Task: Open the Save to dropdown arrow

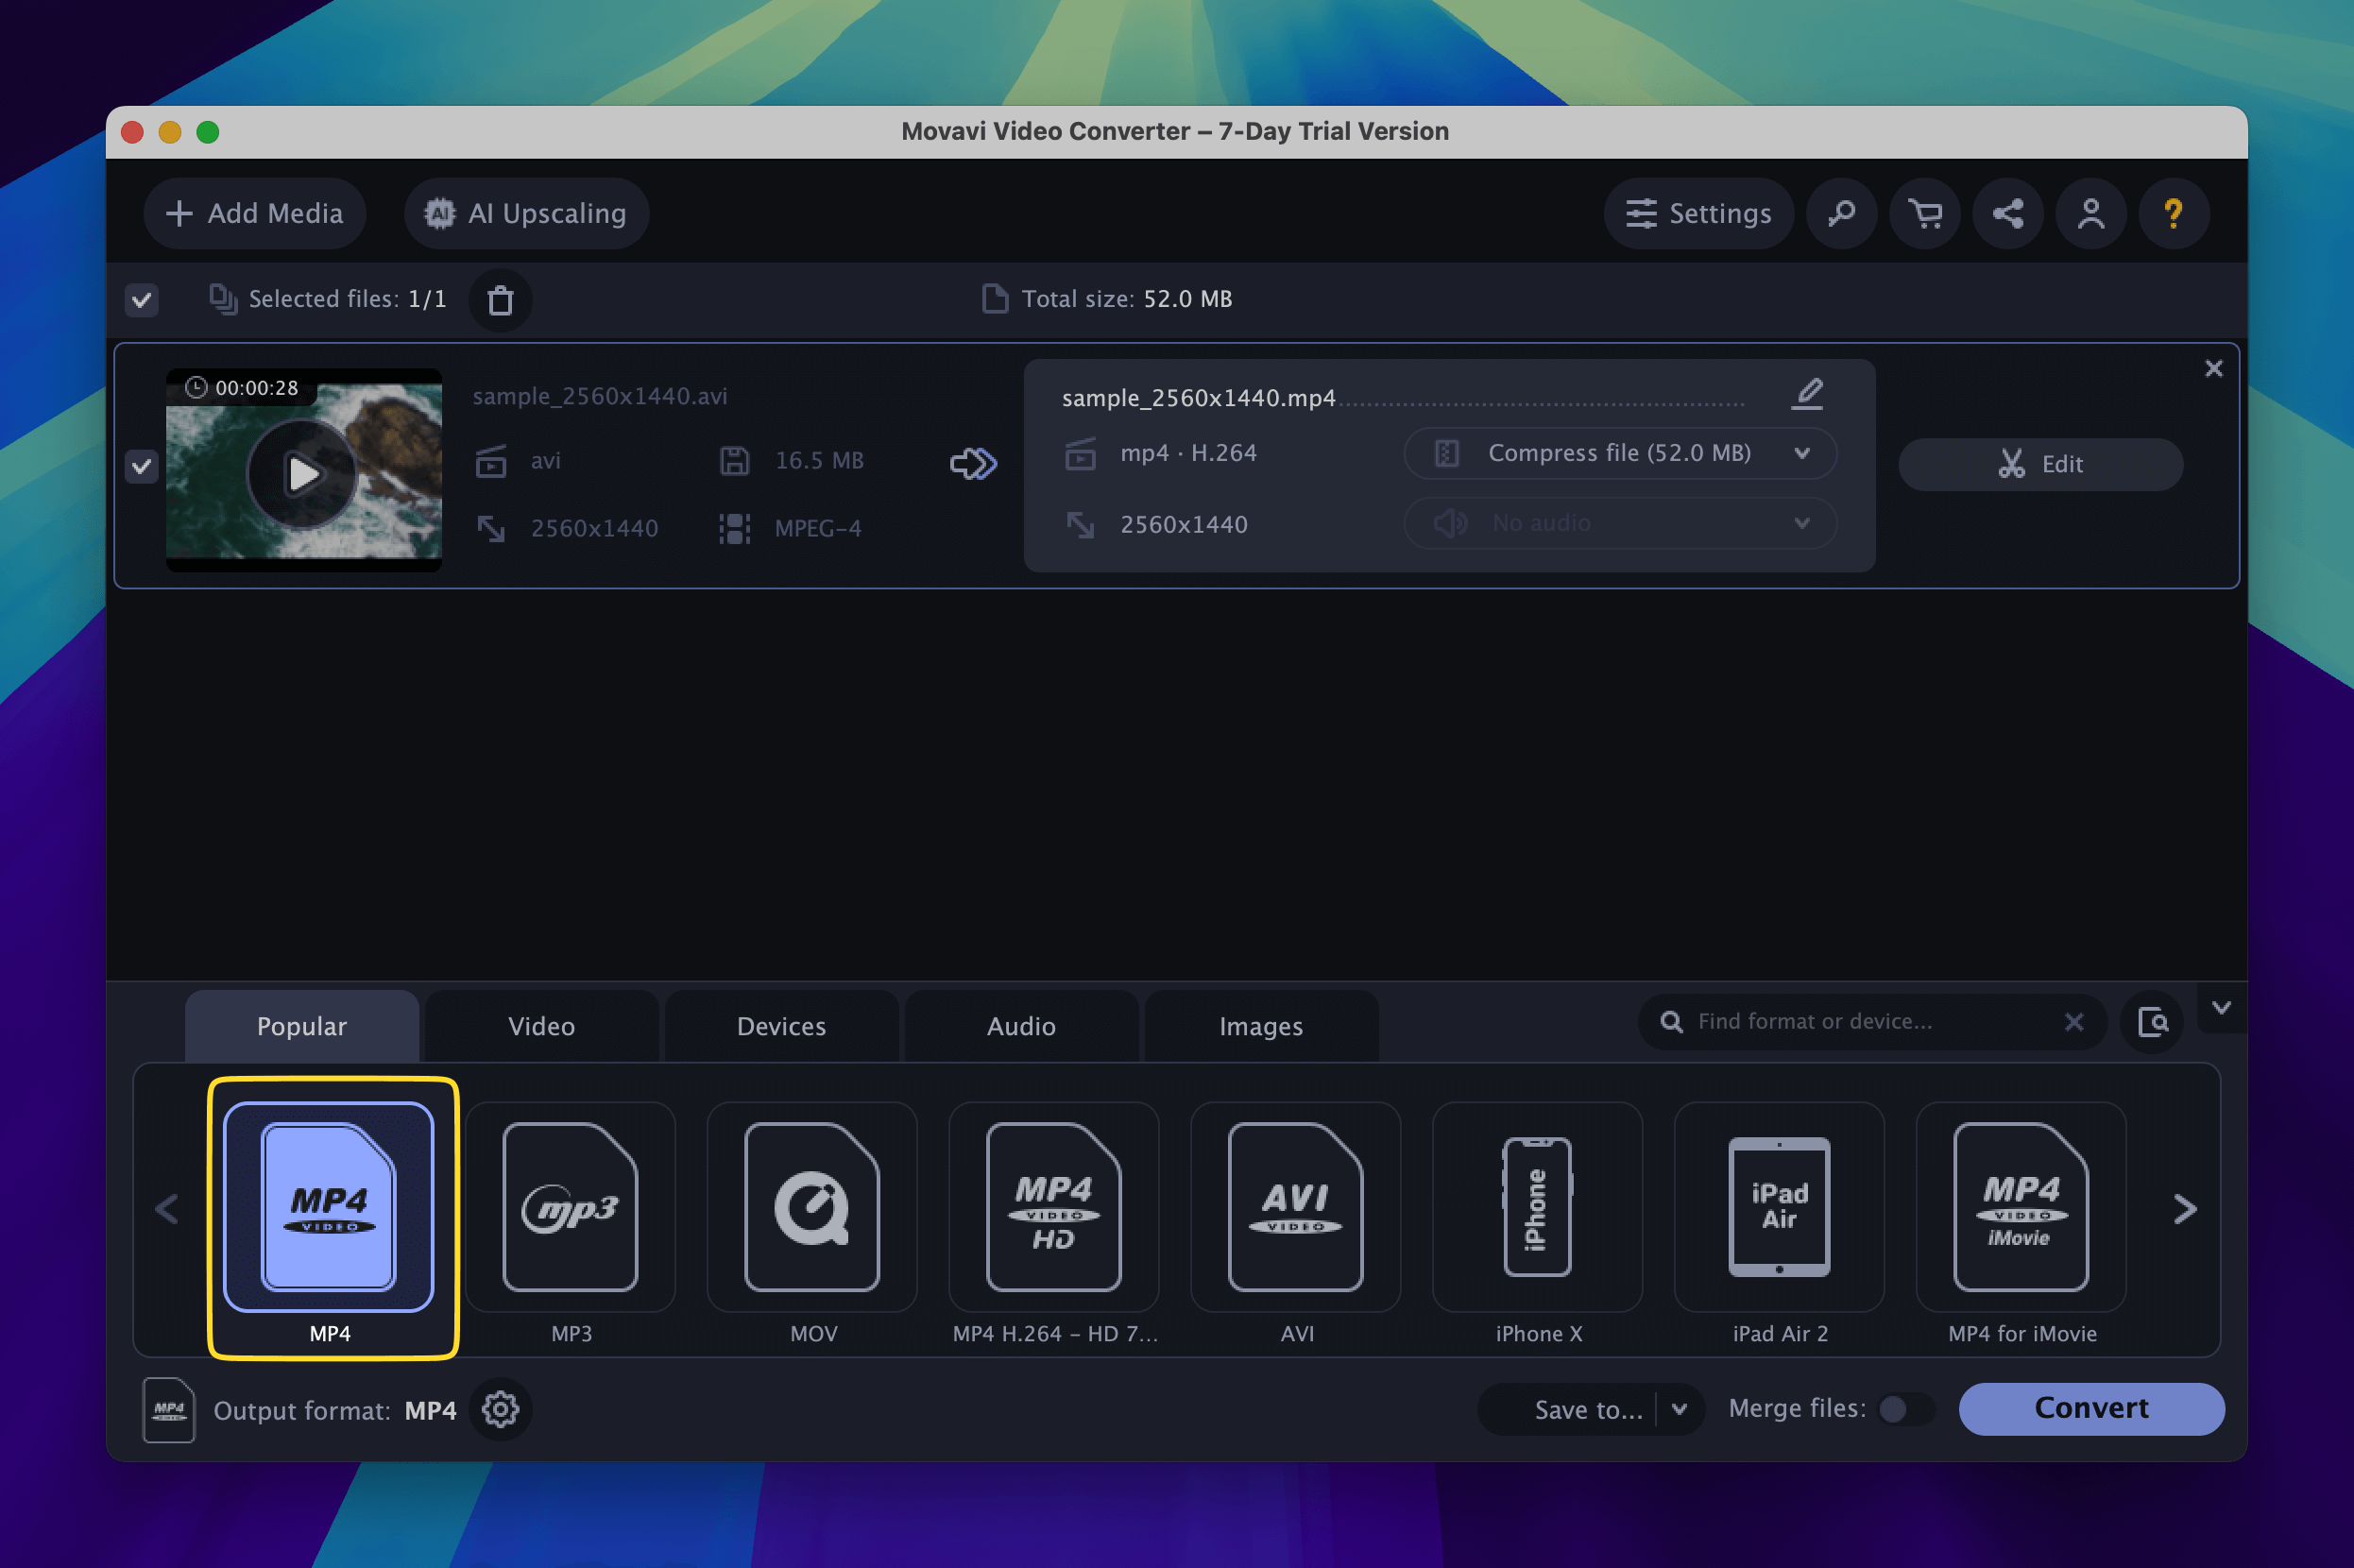Action: coord(1680,1409)
